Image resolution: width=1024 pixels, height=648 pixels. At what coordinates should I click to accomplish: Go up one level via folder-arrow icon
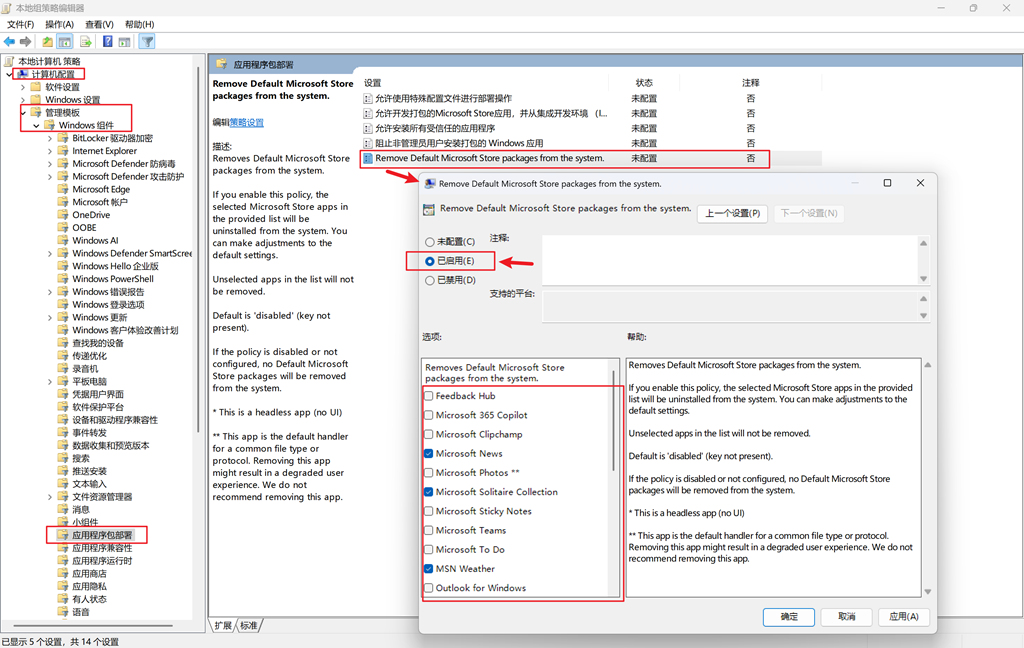pos(48,42)
